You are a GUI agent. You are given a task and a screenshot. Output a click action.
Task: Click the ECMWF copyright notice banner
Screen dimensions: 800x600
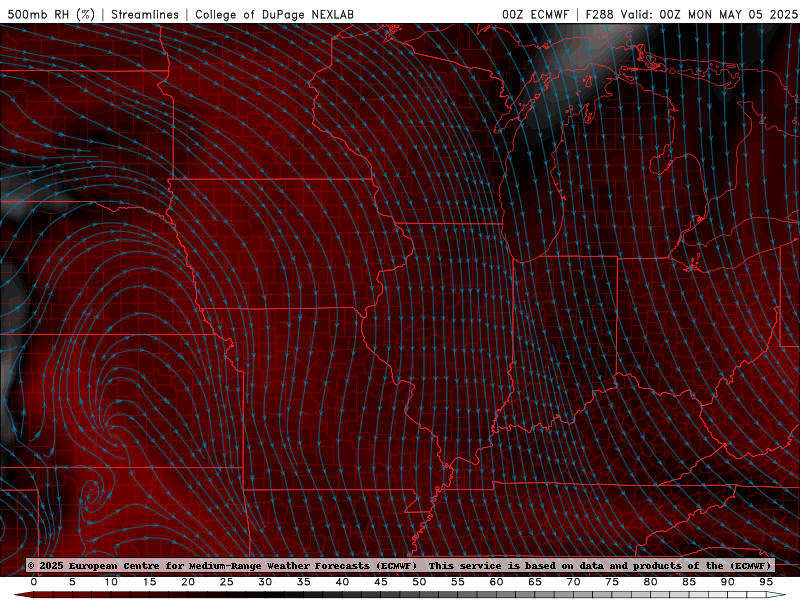(x=400, y=565)
